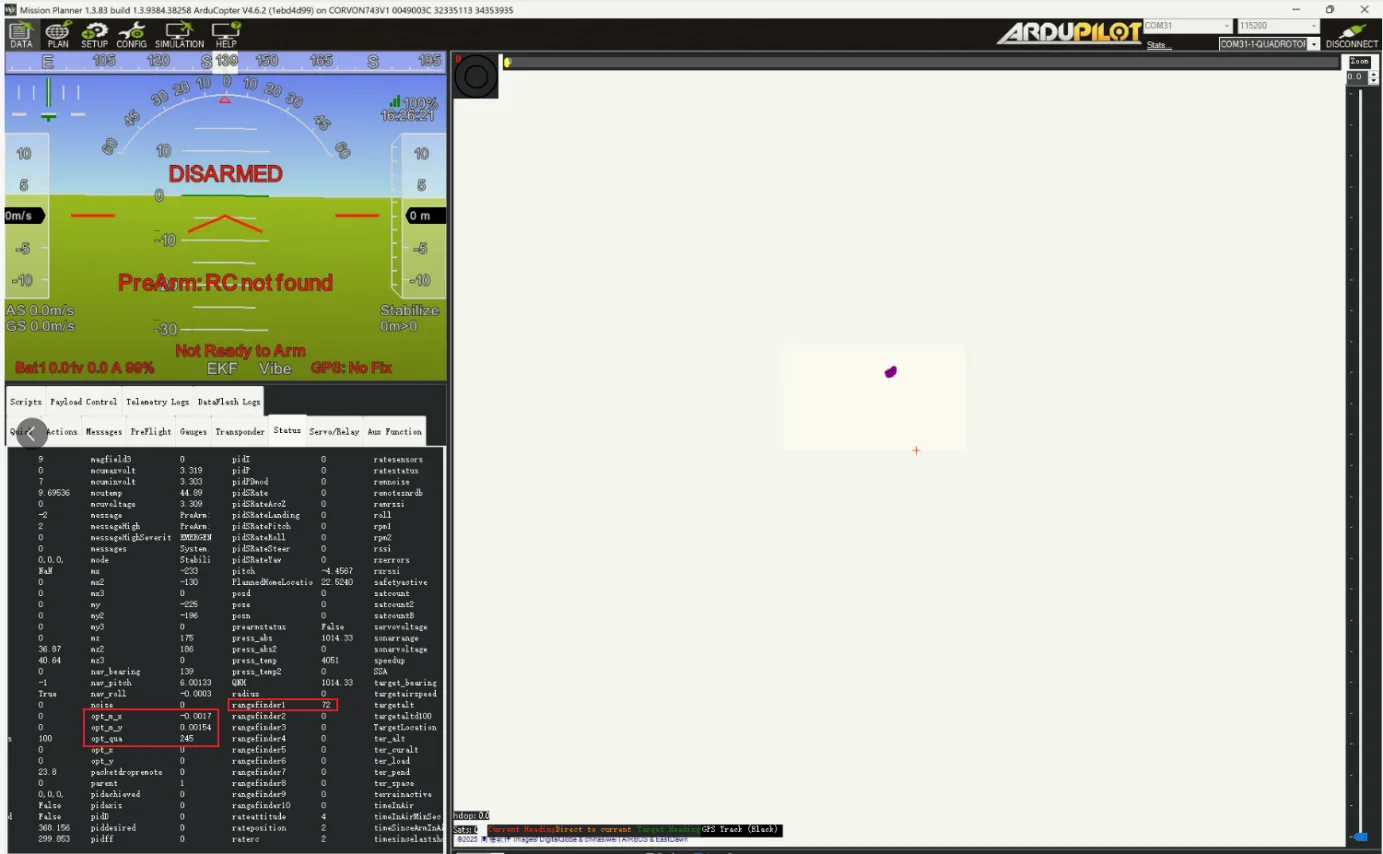1383x854 pixels.
Task: Click the hdop readout below the map
Action: 471,816
